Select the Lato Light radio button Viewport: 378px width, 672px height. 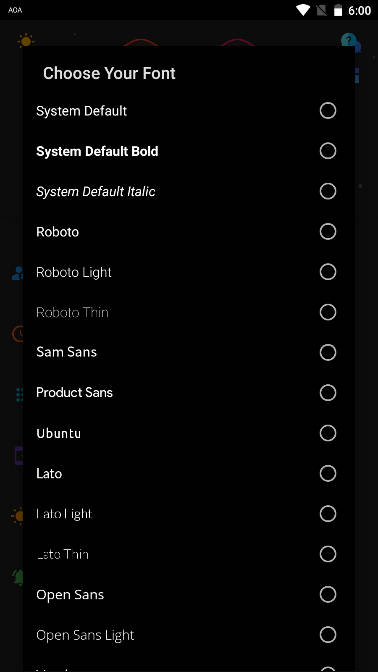click(x=328, y=514)
